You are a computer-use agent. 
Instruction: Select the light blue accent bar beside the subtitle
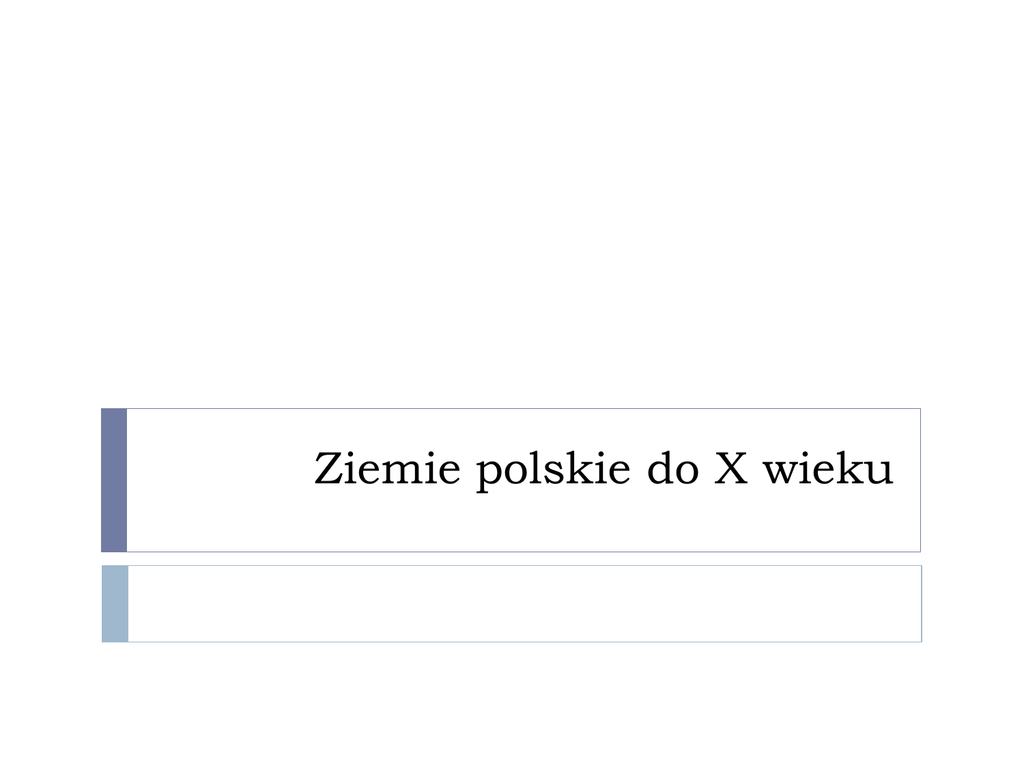click(x=115, y=604)
